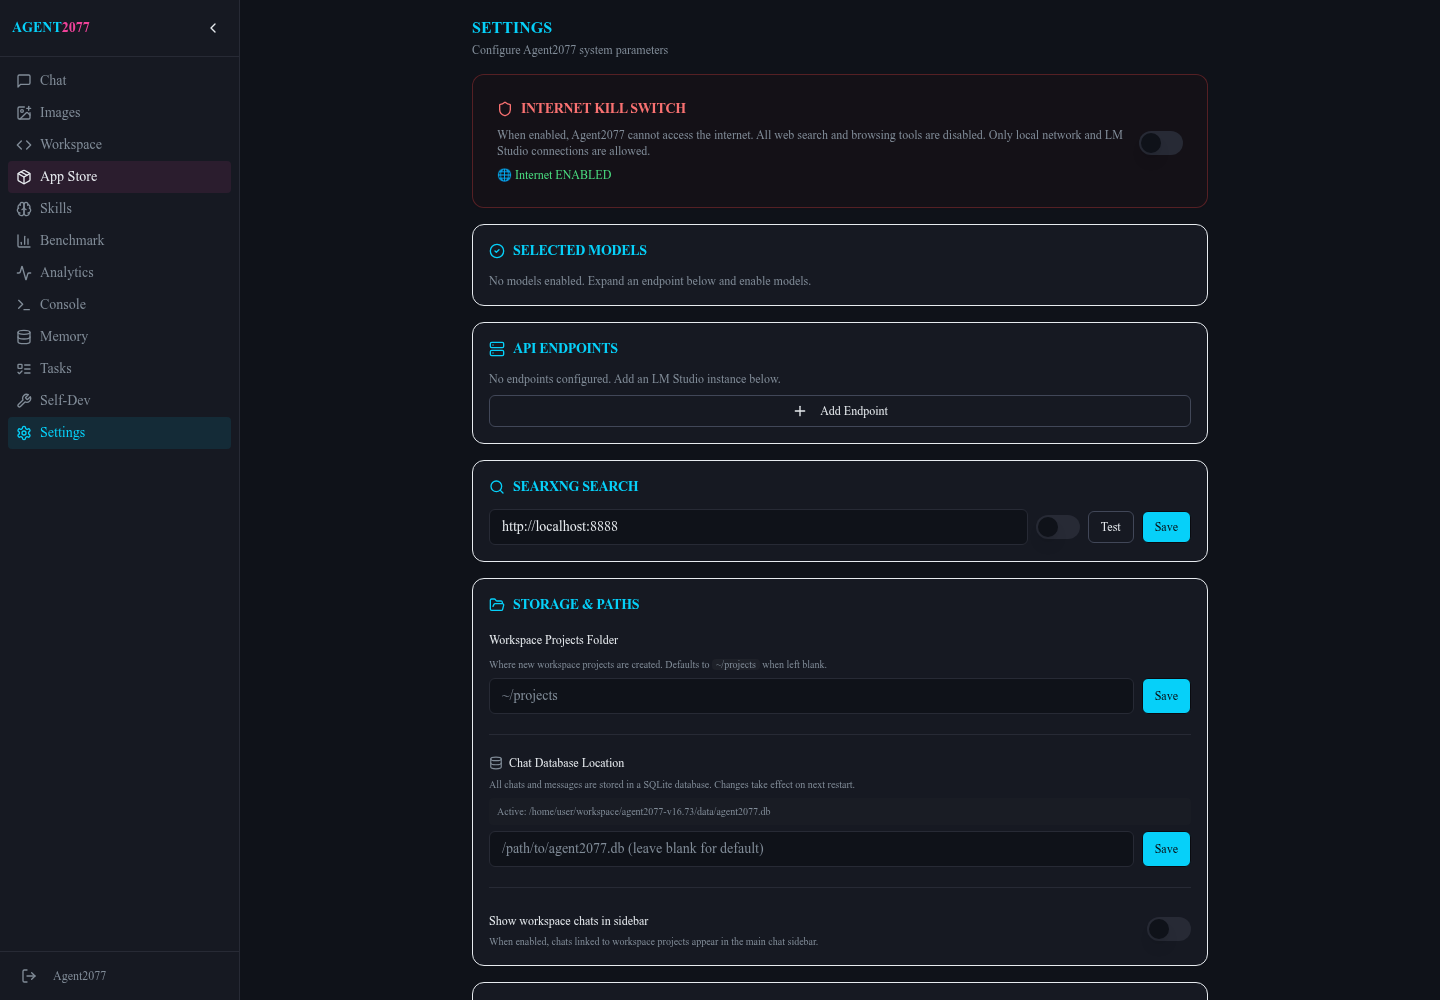Open the Memory page
This screenshot has height=1000, width=1440.
(119, 337)
